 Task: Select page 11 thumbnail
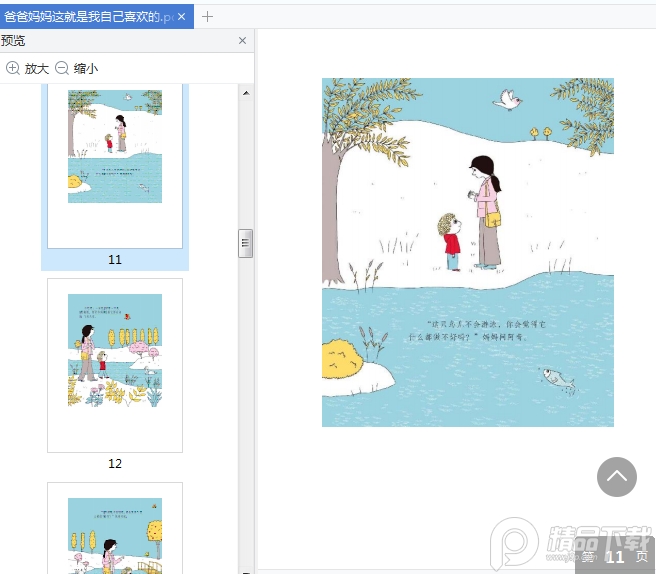tap(115, 166)
